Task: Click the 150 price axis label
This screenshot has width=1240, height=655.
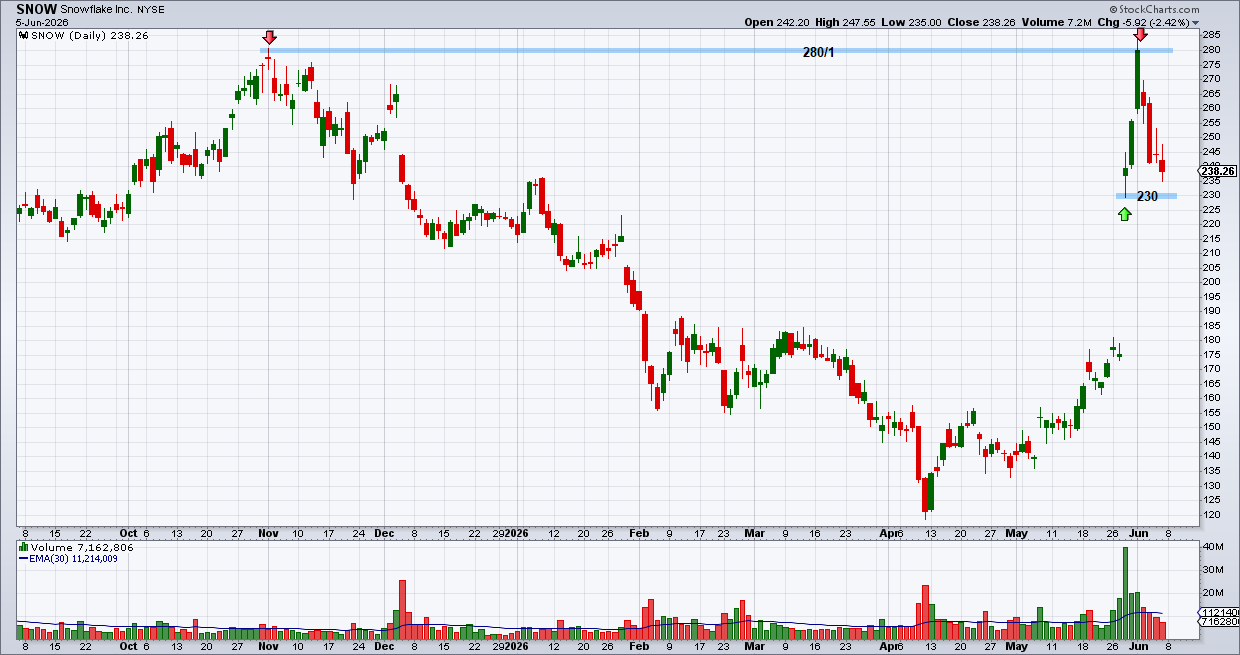Action: 1211,427
